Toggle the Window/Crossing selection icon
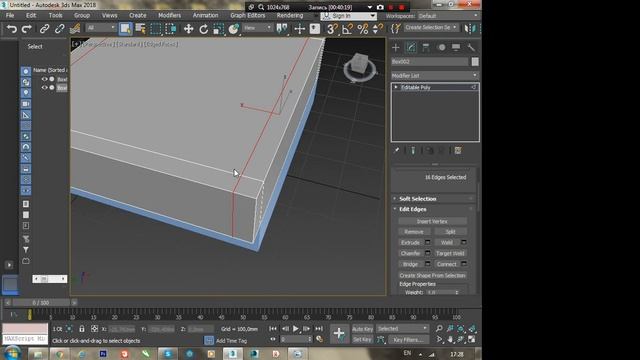The height and width of the screenshot is (360, 640). tap(171, 29)
